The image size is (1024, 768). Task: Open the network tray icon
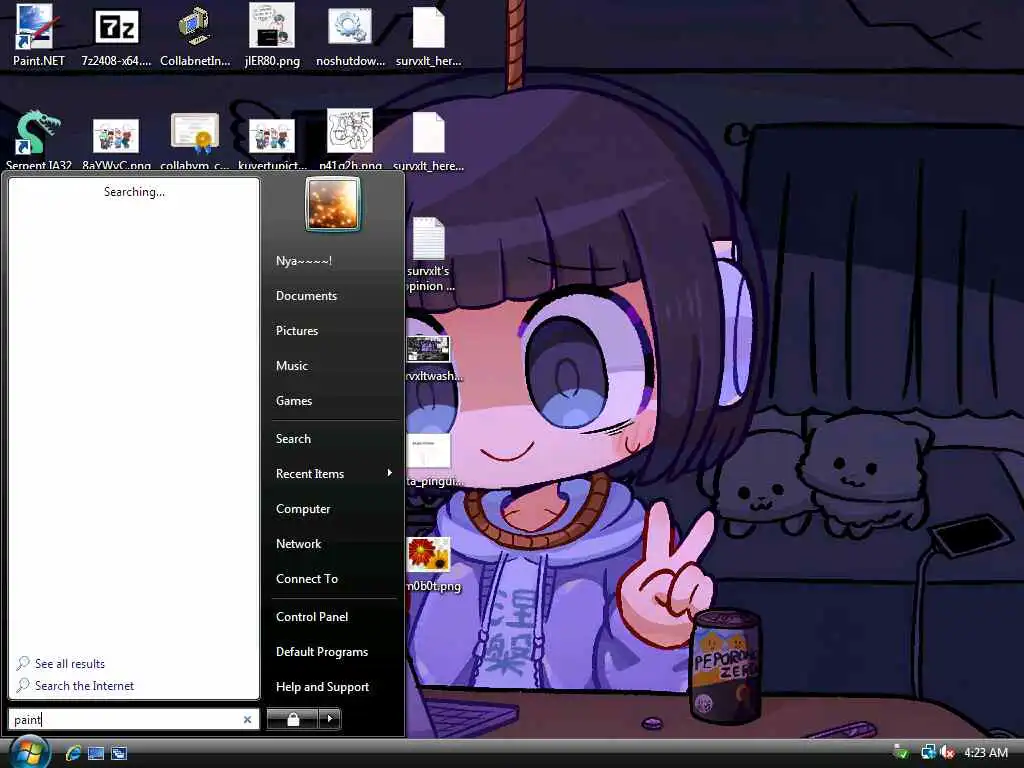[927, 753]
